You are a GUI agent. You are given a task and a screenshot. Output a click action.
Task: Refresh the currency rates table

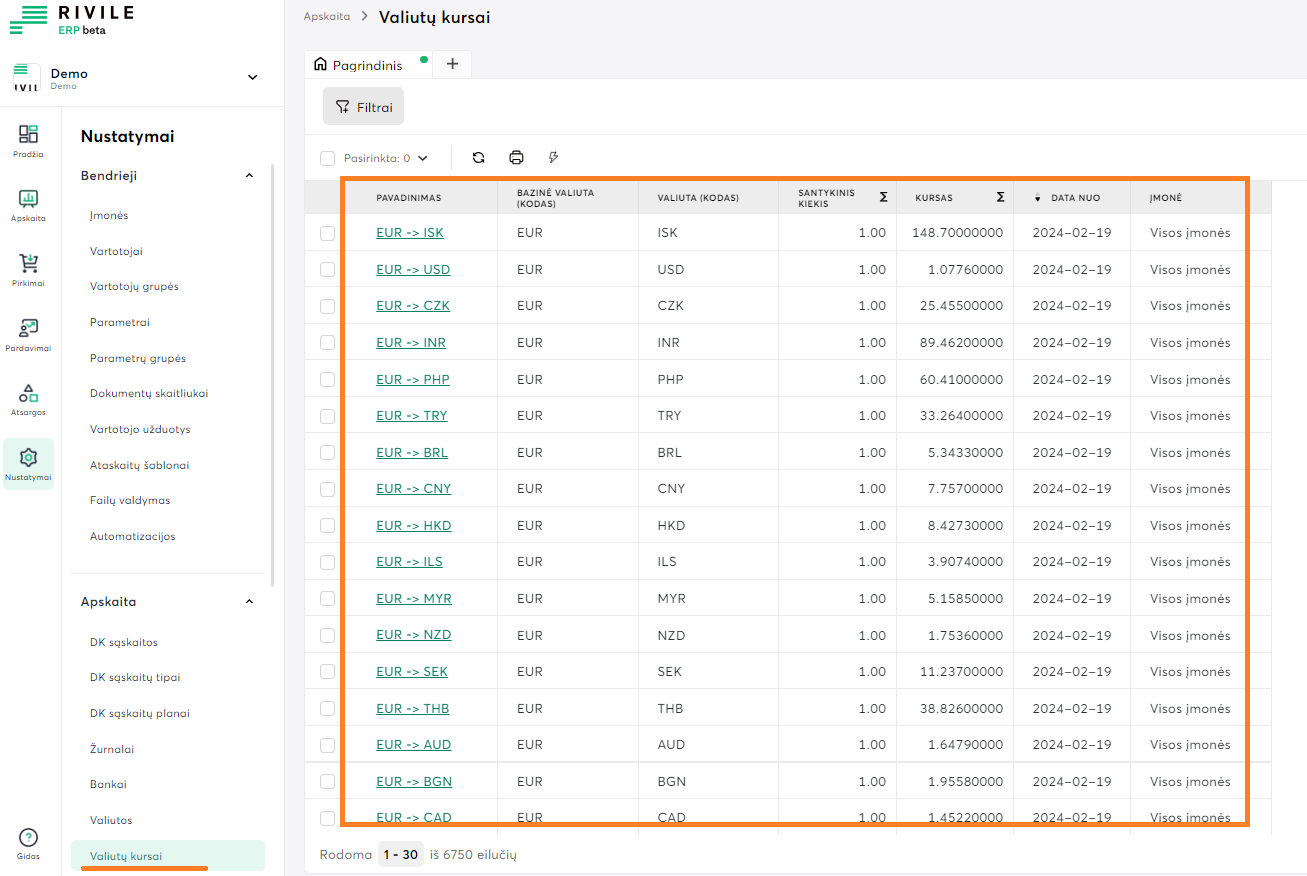click(478, 157)
